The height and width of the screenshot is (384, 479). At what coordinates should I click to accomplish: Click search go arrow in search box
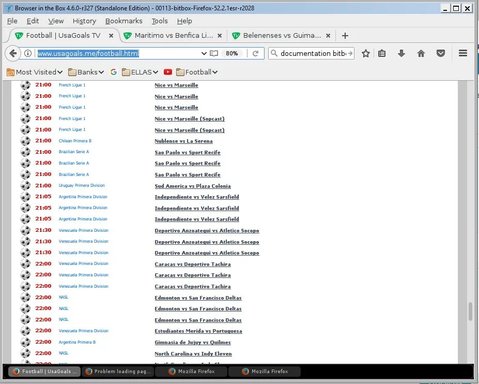pyautogui.click(x=350, y=53)
